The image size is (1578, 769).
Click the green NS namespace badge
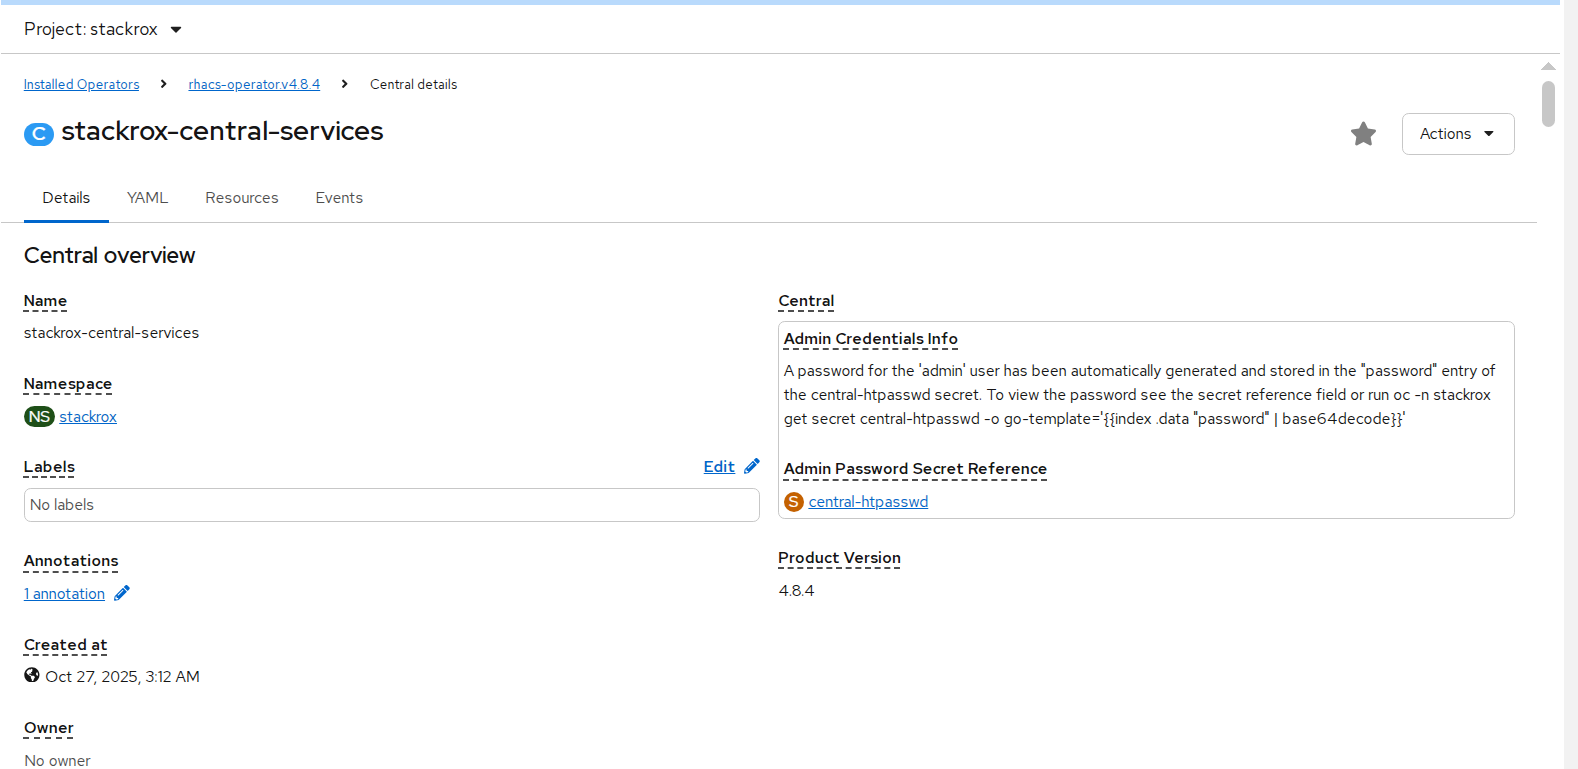coord(39,417)
